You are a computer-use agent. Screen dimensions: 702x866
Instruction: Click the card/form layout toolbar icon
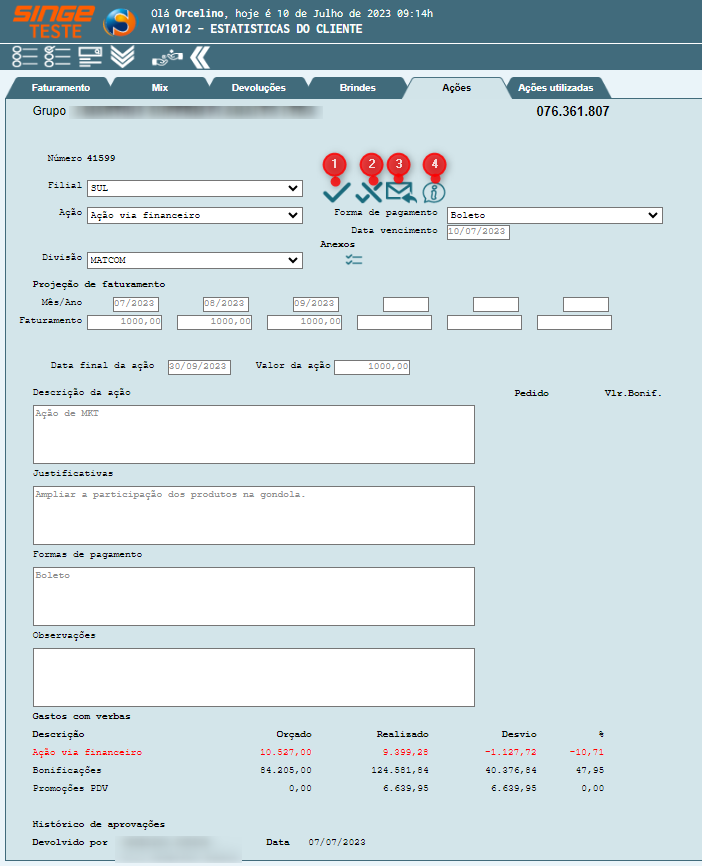click(91, 57)
